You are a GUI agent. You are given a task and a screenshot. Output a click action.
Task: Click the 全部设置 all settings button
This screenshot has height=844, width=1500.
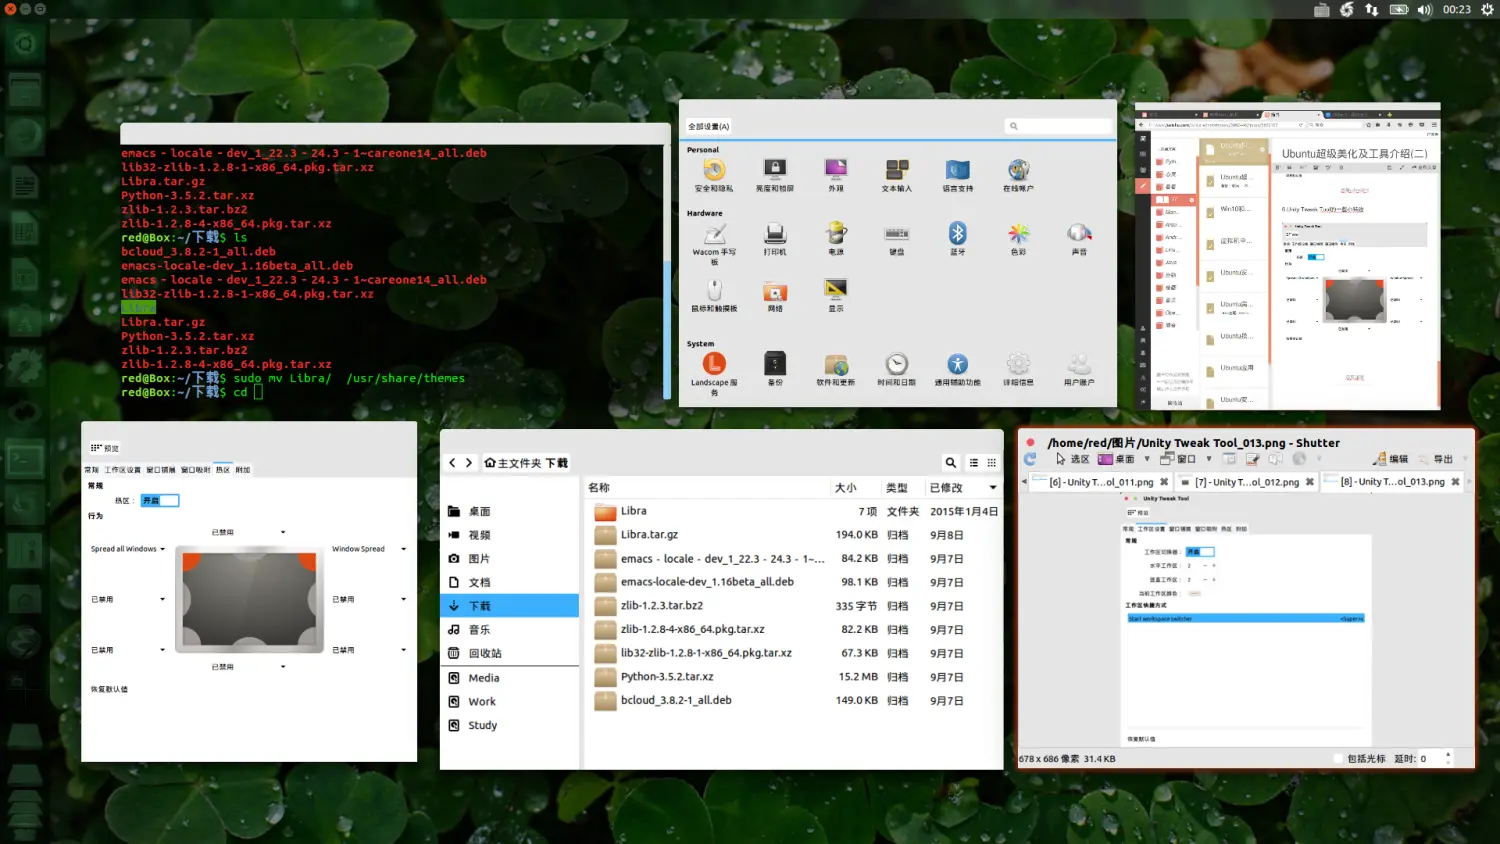709,127
